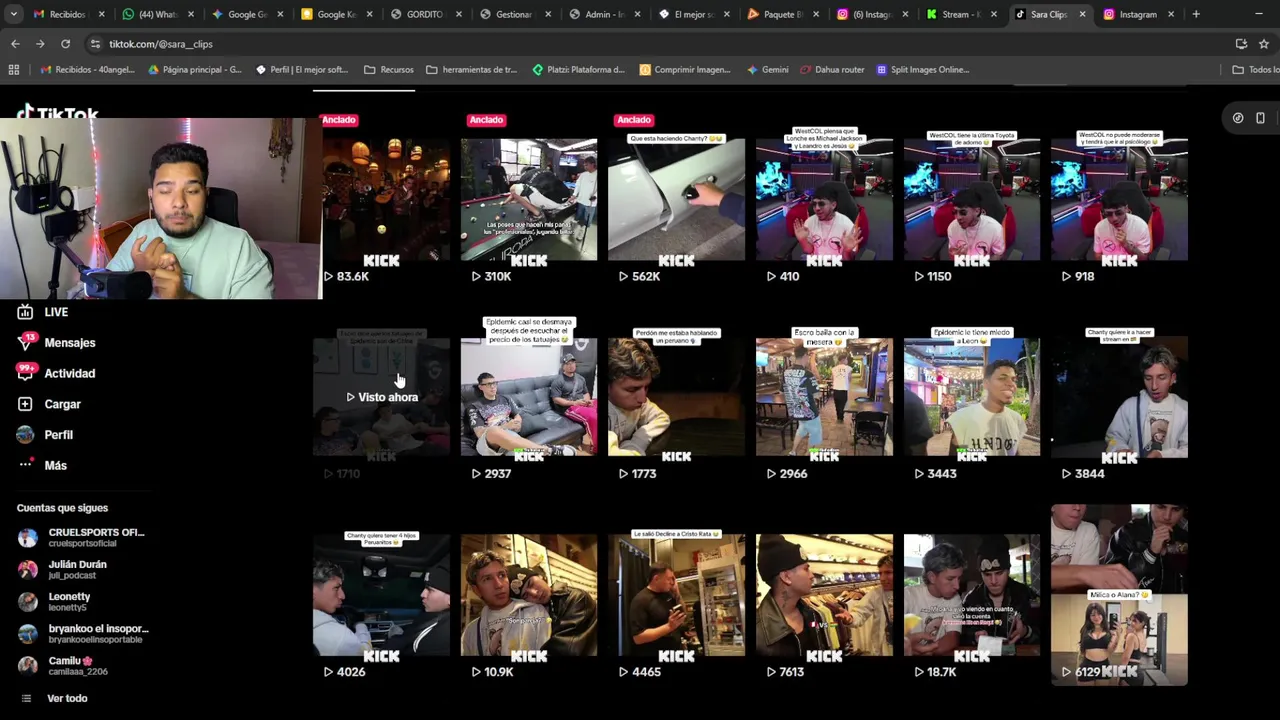Reload the TikTok page

tap(65, 44)
